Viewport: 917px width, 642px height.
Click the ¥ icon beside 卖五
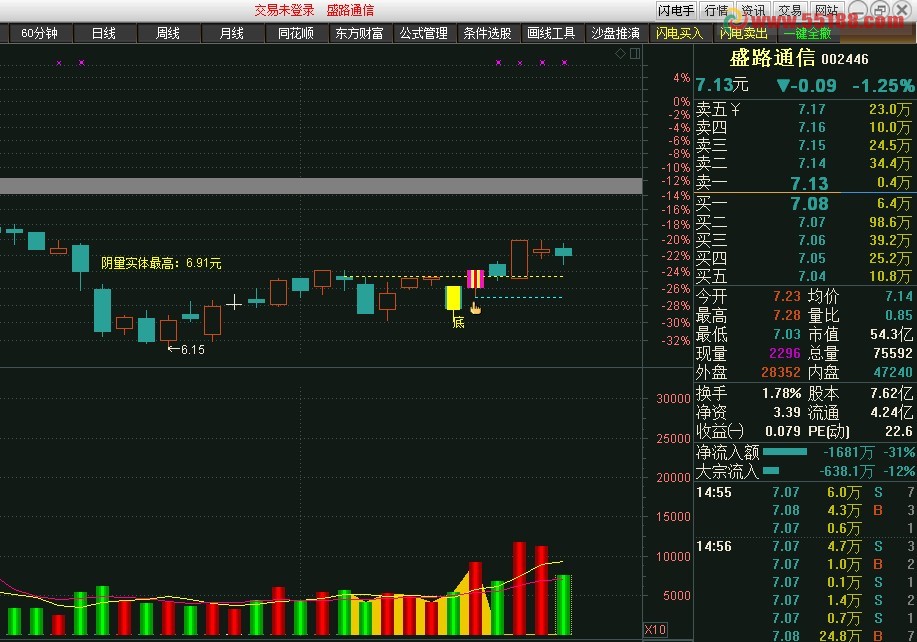(x=735, y=109)
